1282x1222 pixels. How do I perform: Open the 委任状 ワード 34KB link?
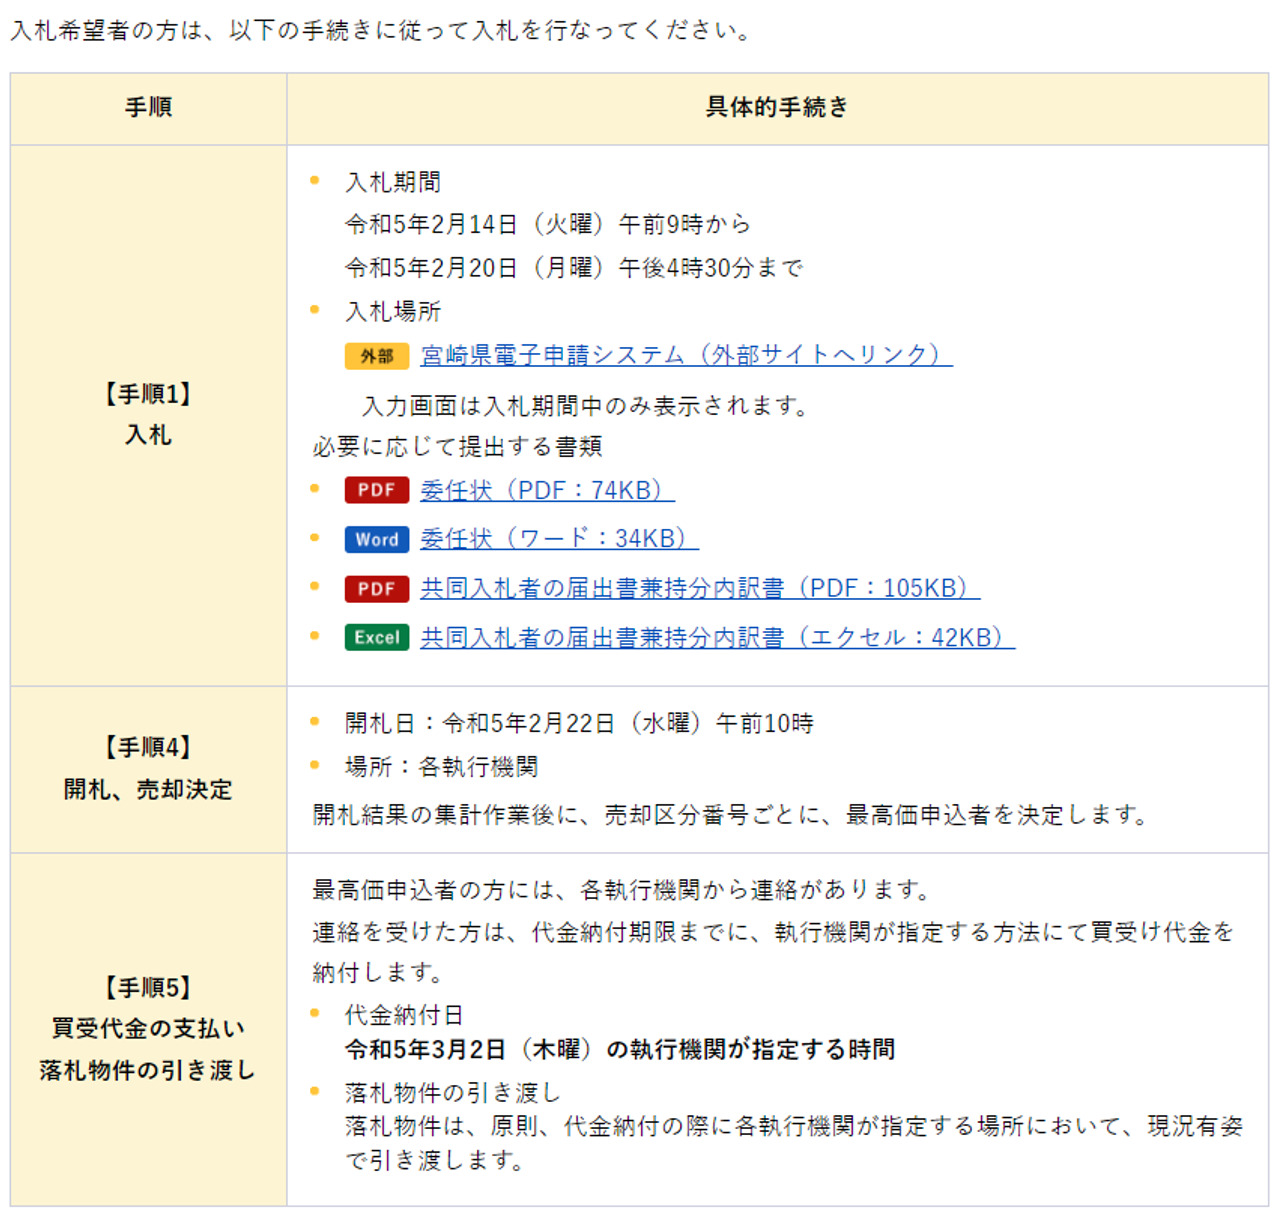[x=558, y=539]
